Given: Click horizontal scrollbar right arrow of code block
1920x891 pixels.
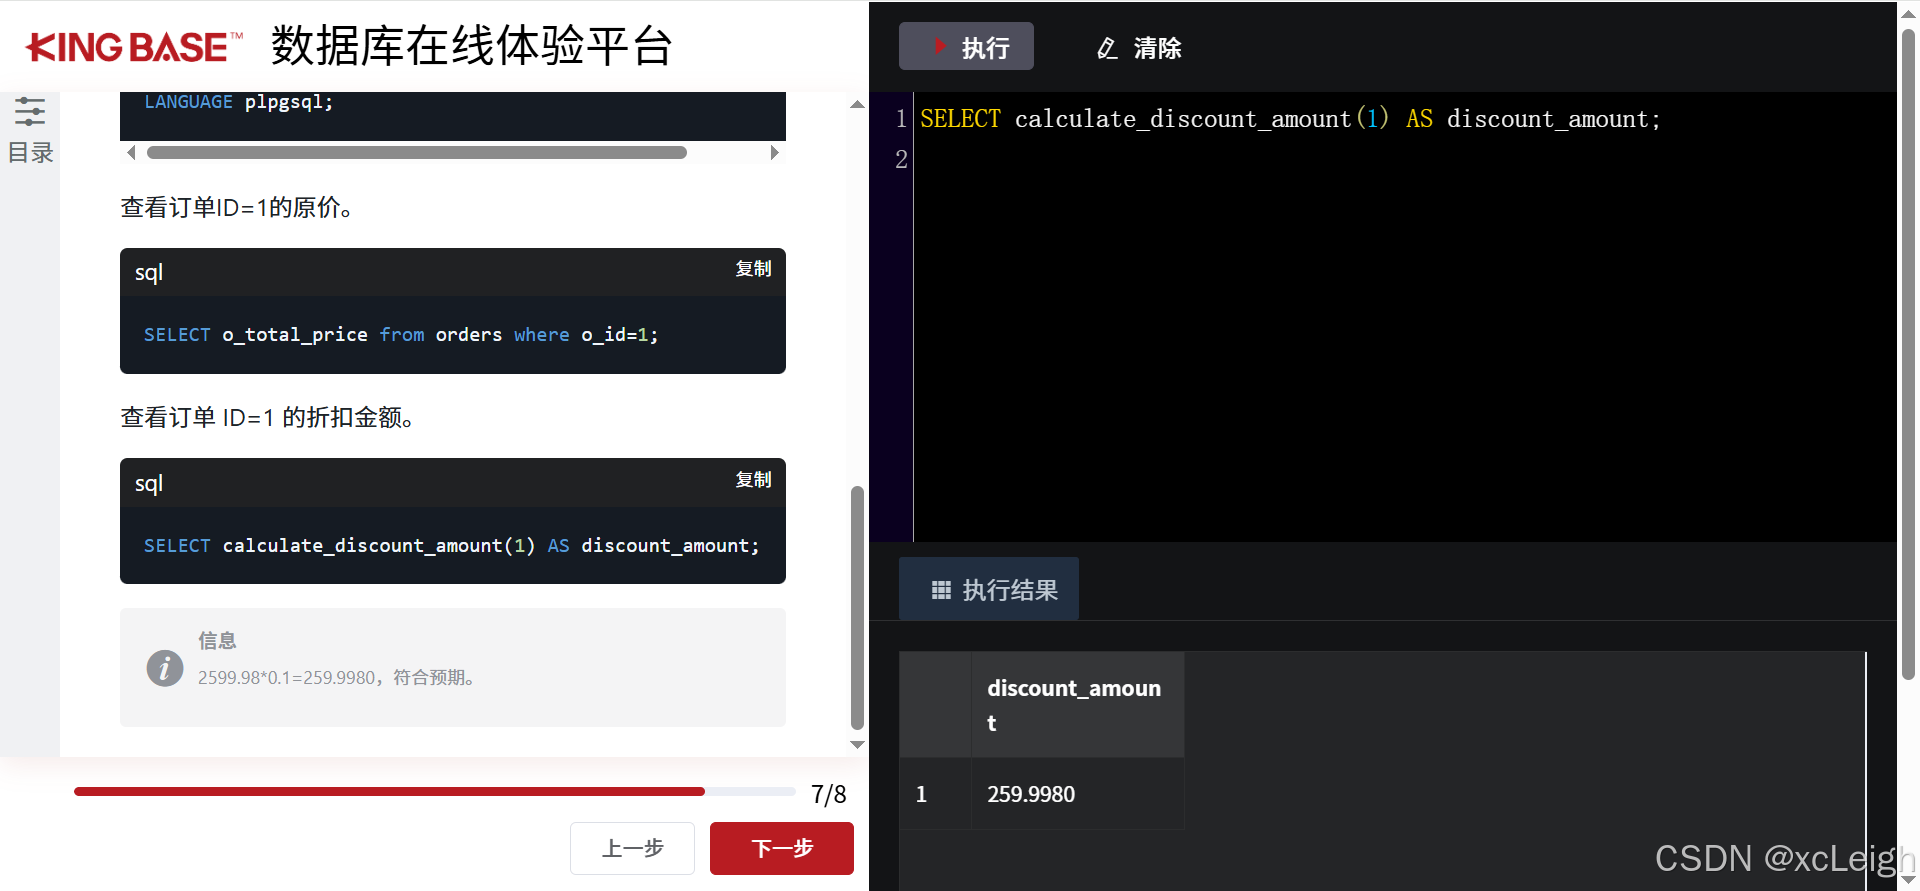Looking at the screenshot, I should click(x=774, y=153).
